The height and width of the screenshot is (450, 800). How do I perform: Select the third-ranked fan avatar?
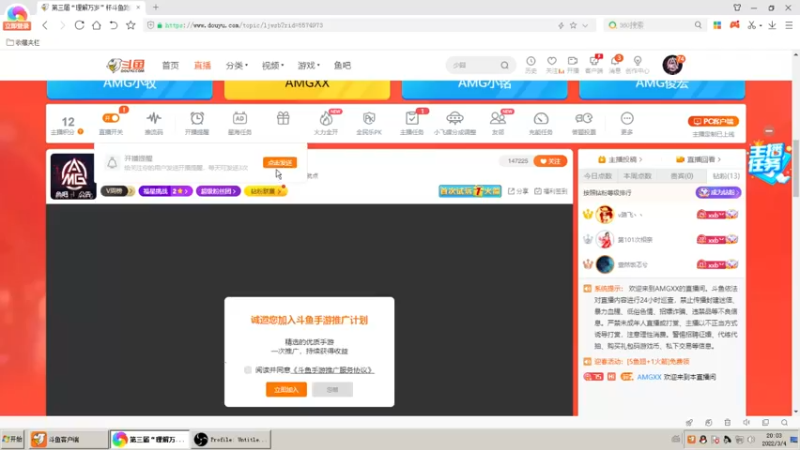[x=605, y=264]
